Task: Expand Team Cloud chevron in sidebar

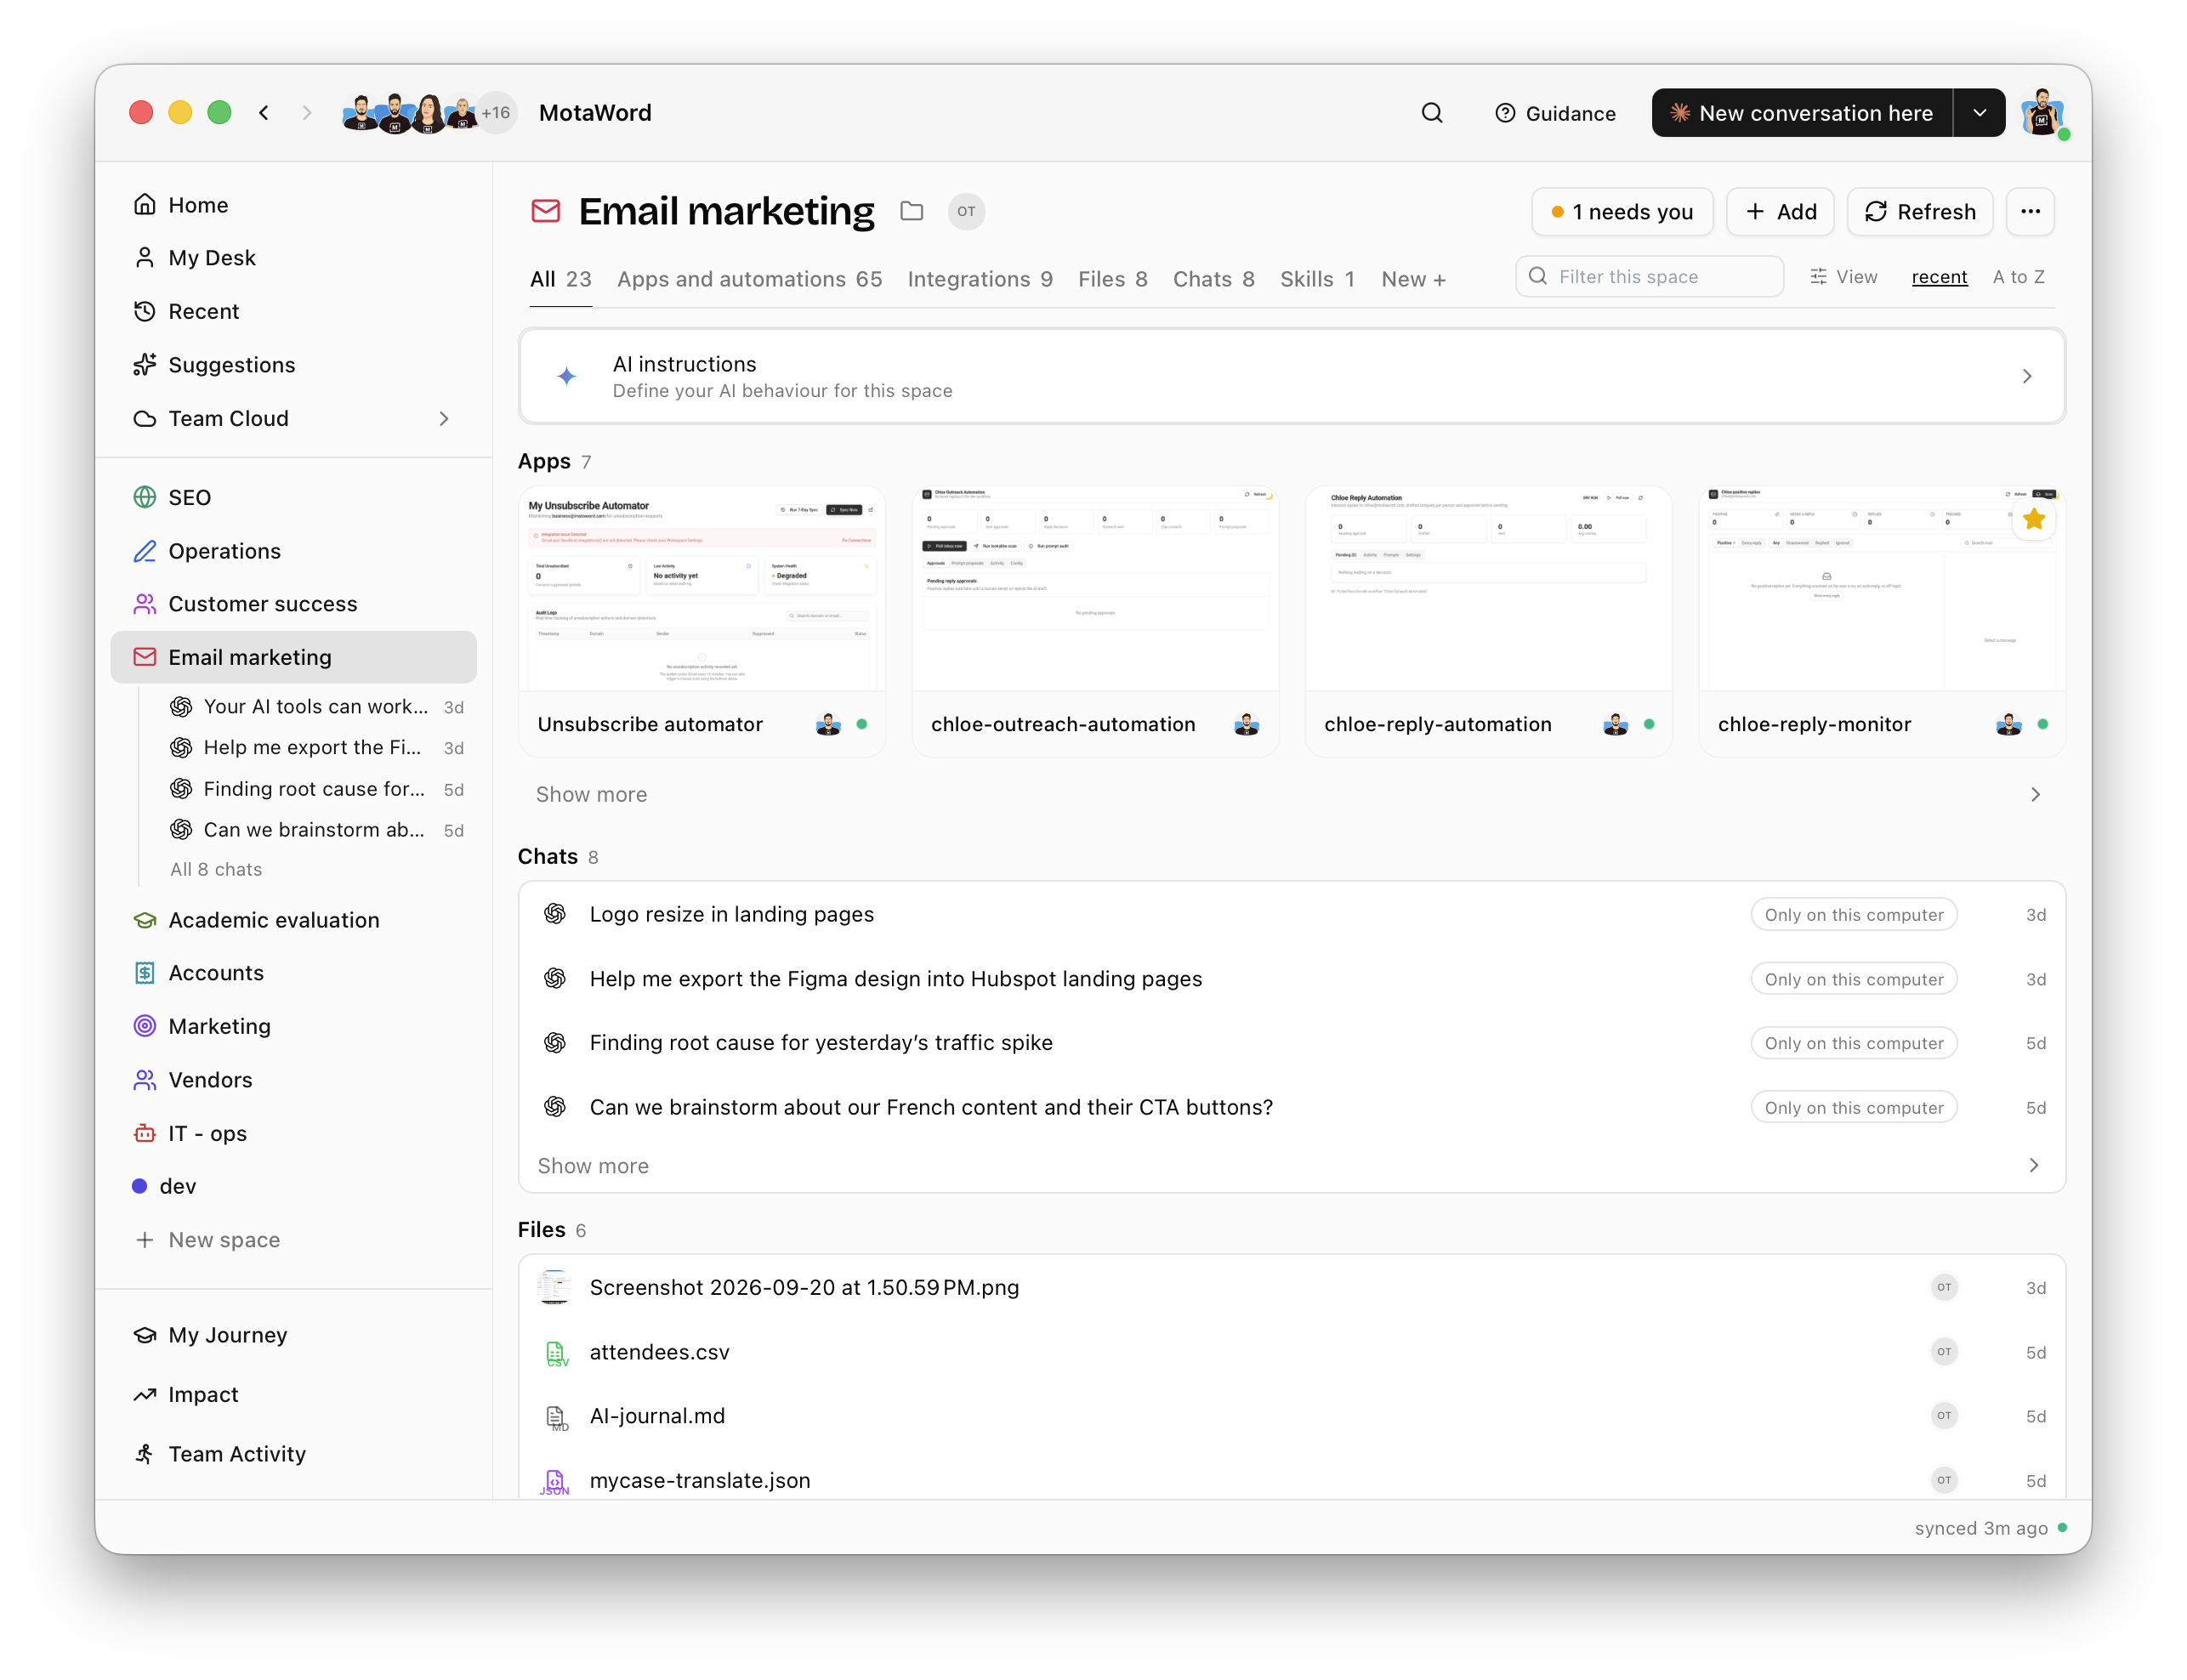Action: point(443,419)
